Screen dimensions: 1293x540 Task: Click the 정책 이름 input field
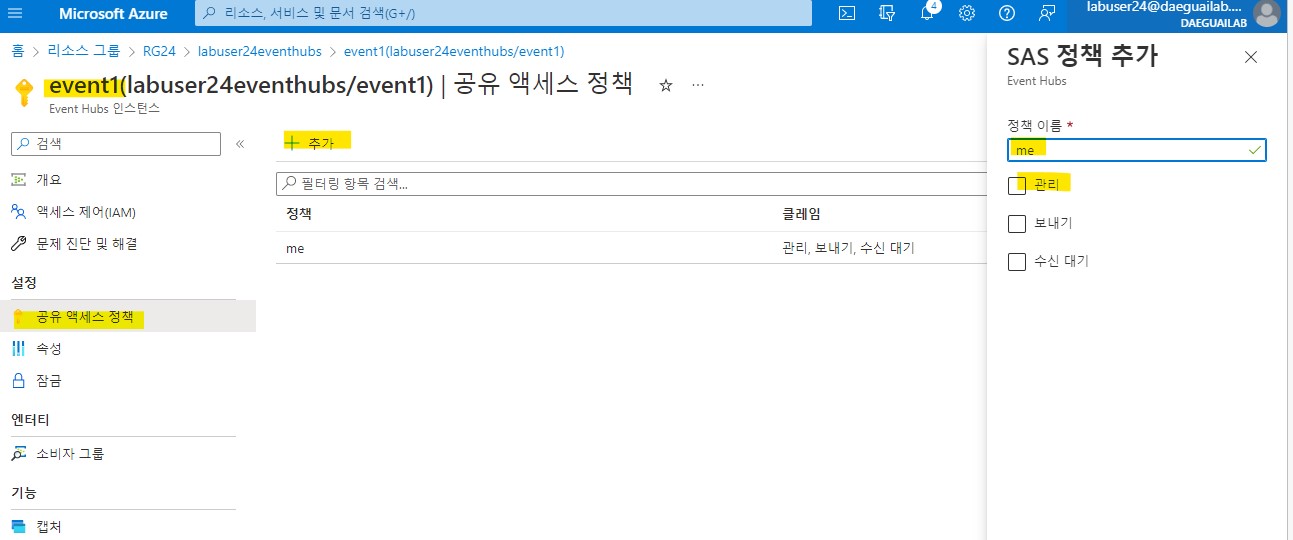coord(1137,150)
